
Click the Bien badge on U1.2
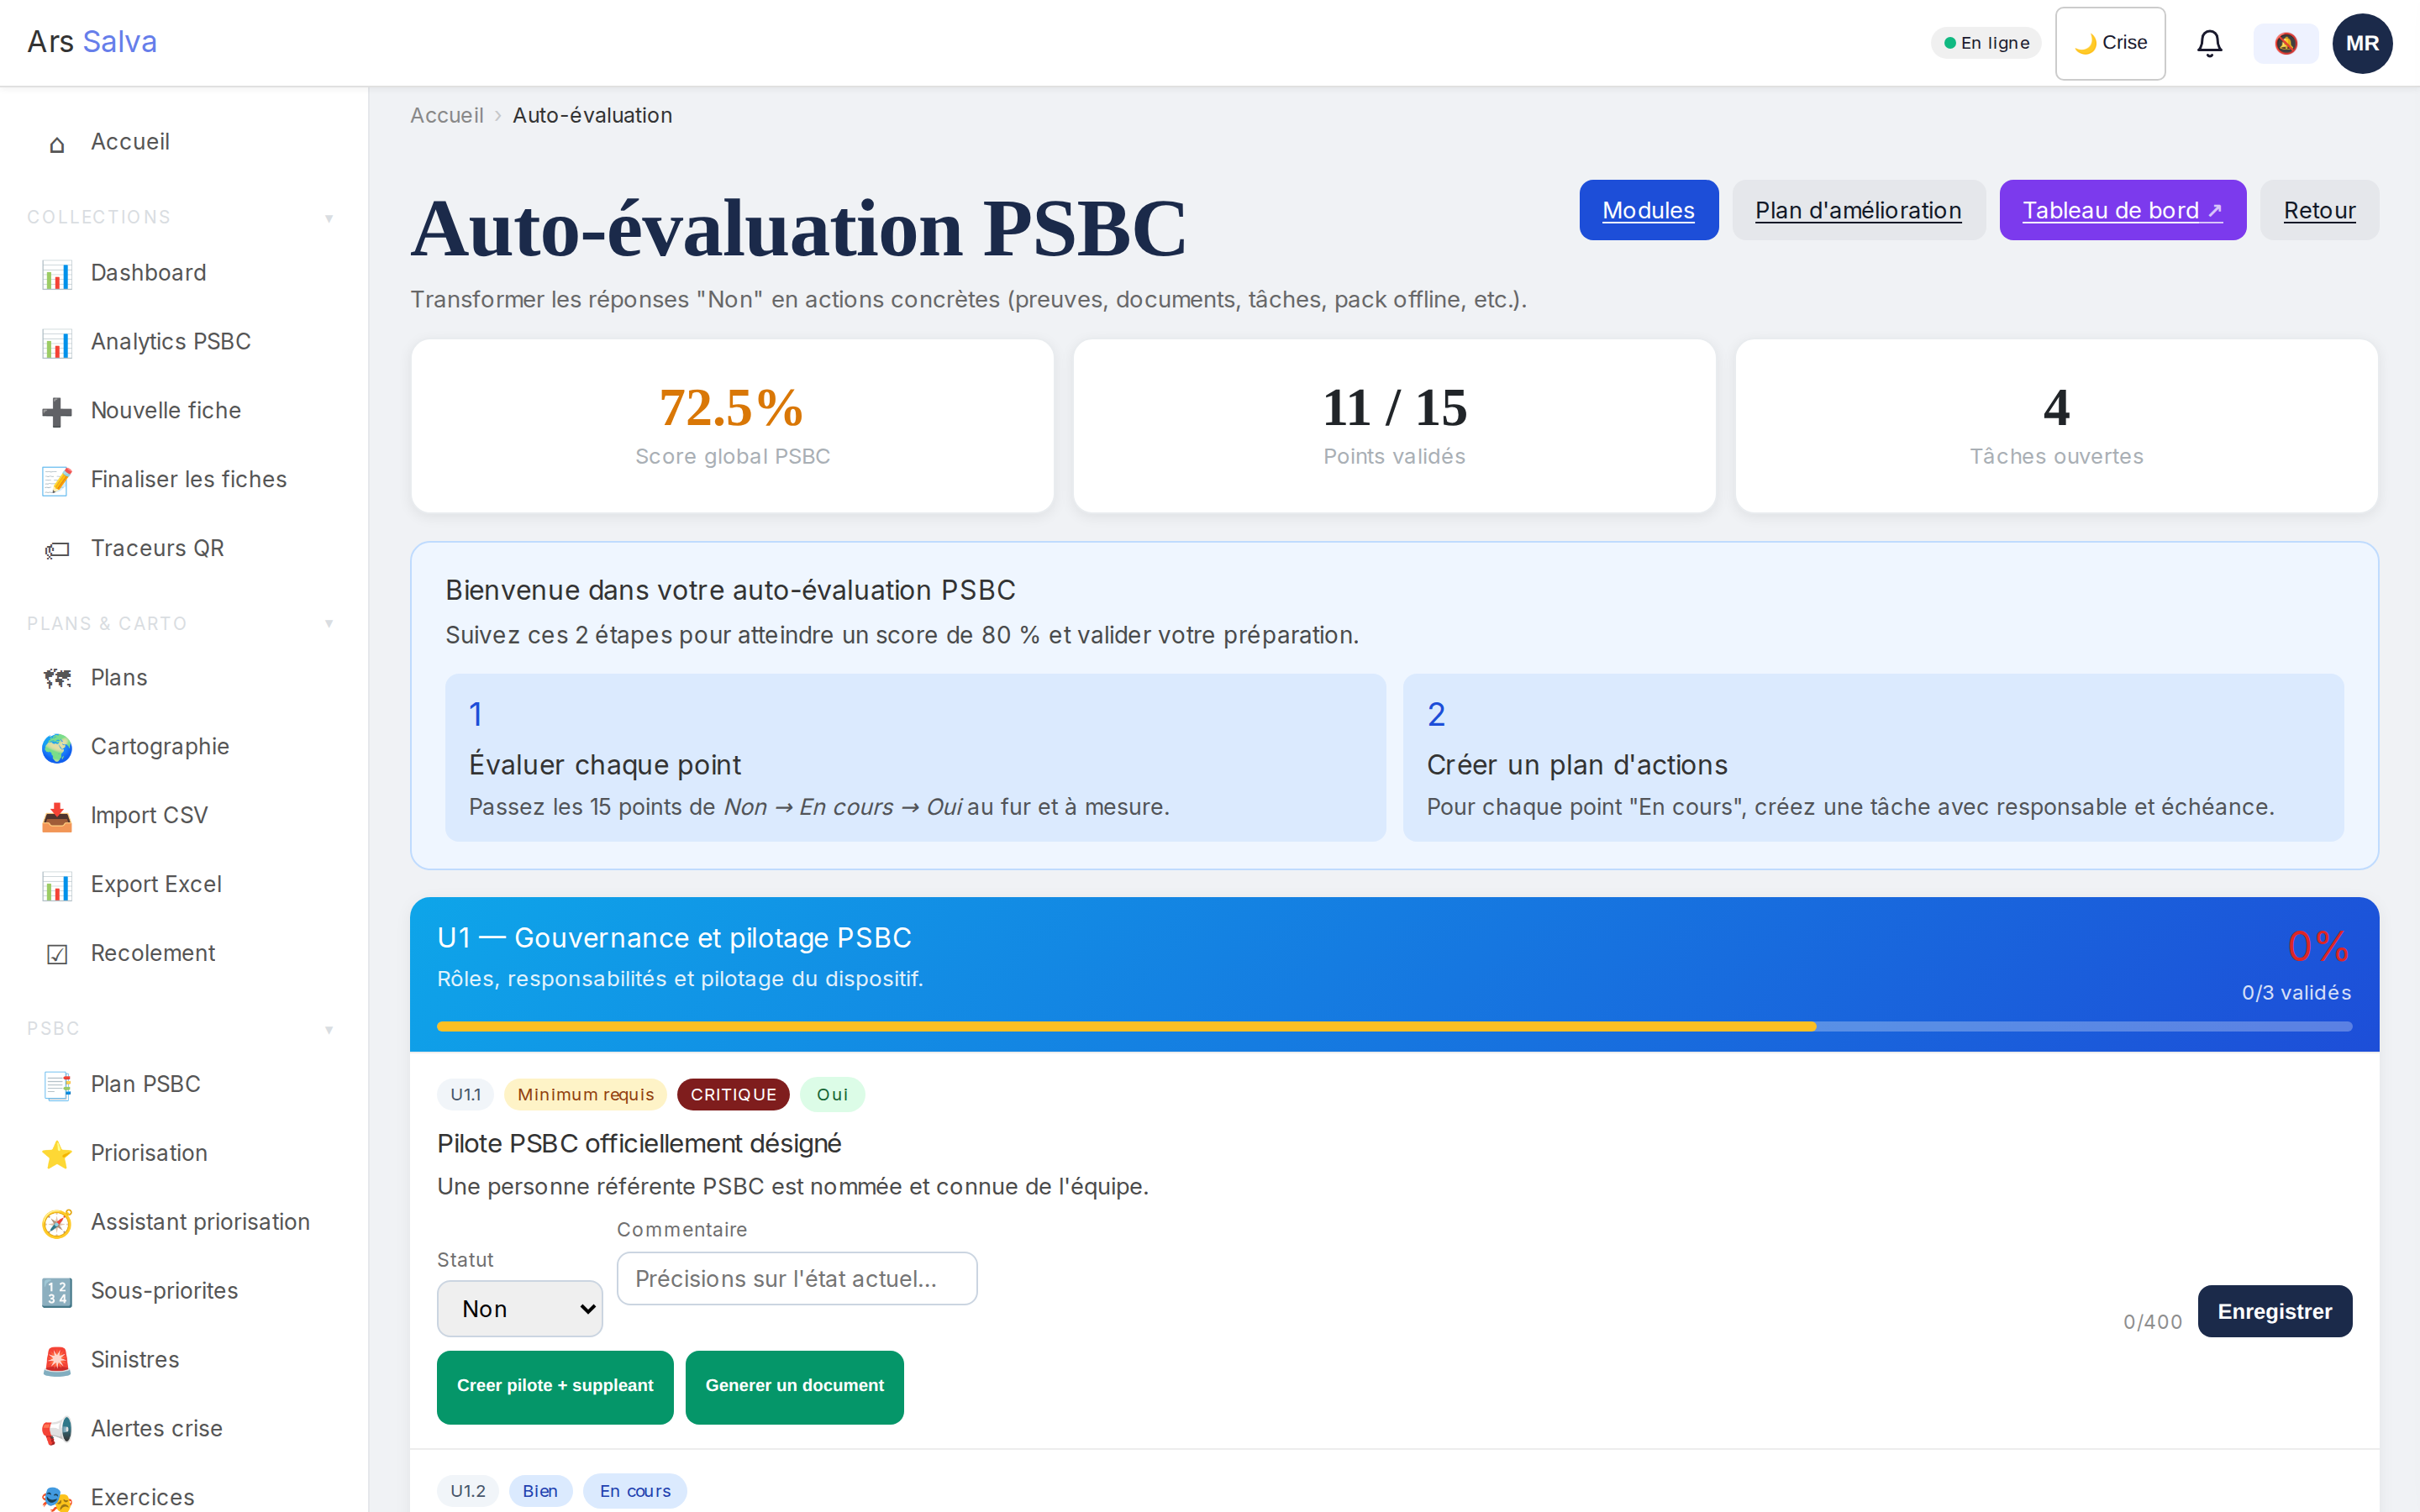coord(540,1491)
